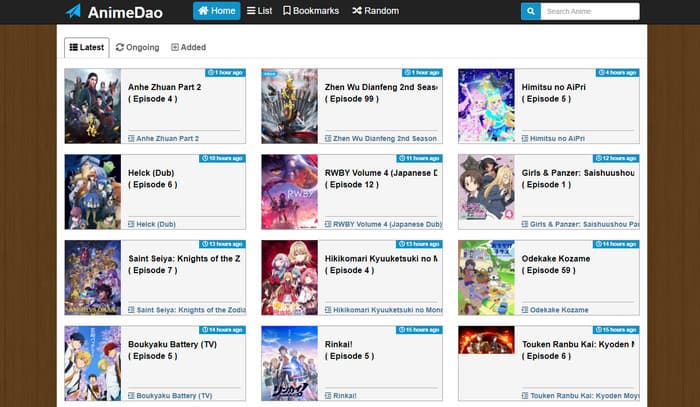Open the Odekake Kozame poster thumbnail
This screenshot has width=700, height=407.
(x=486, y=278)
